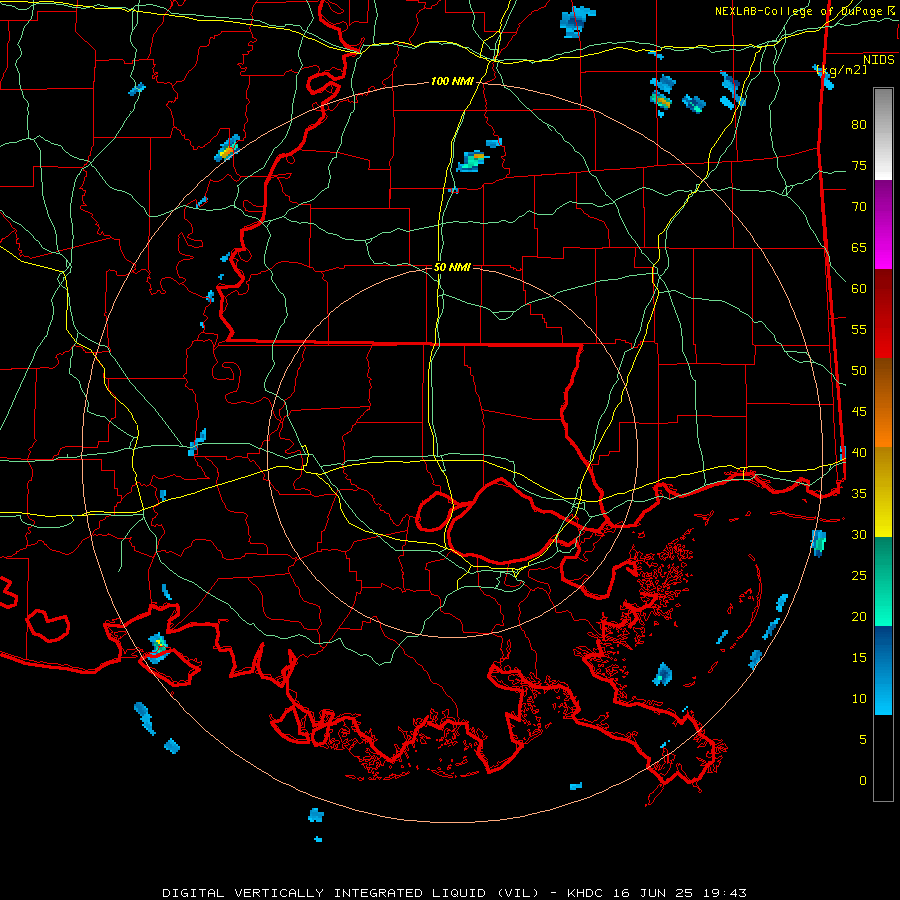Click the 10 value on the color scale
The image size is (900, 900).
[x=859, y=699]
